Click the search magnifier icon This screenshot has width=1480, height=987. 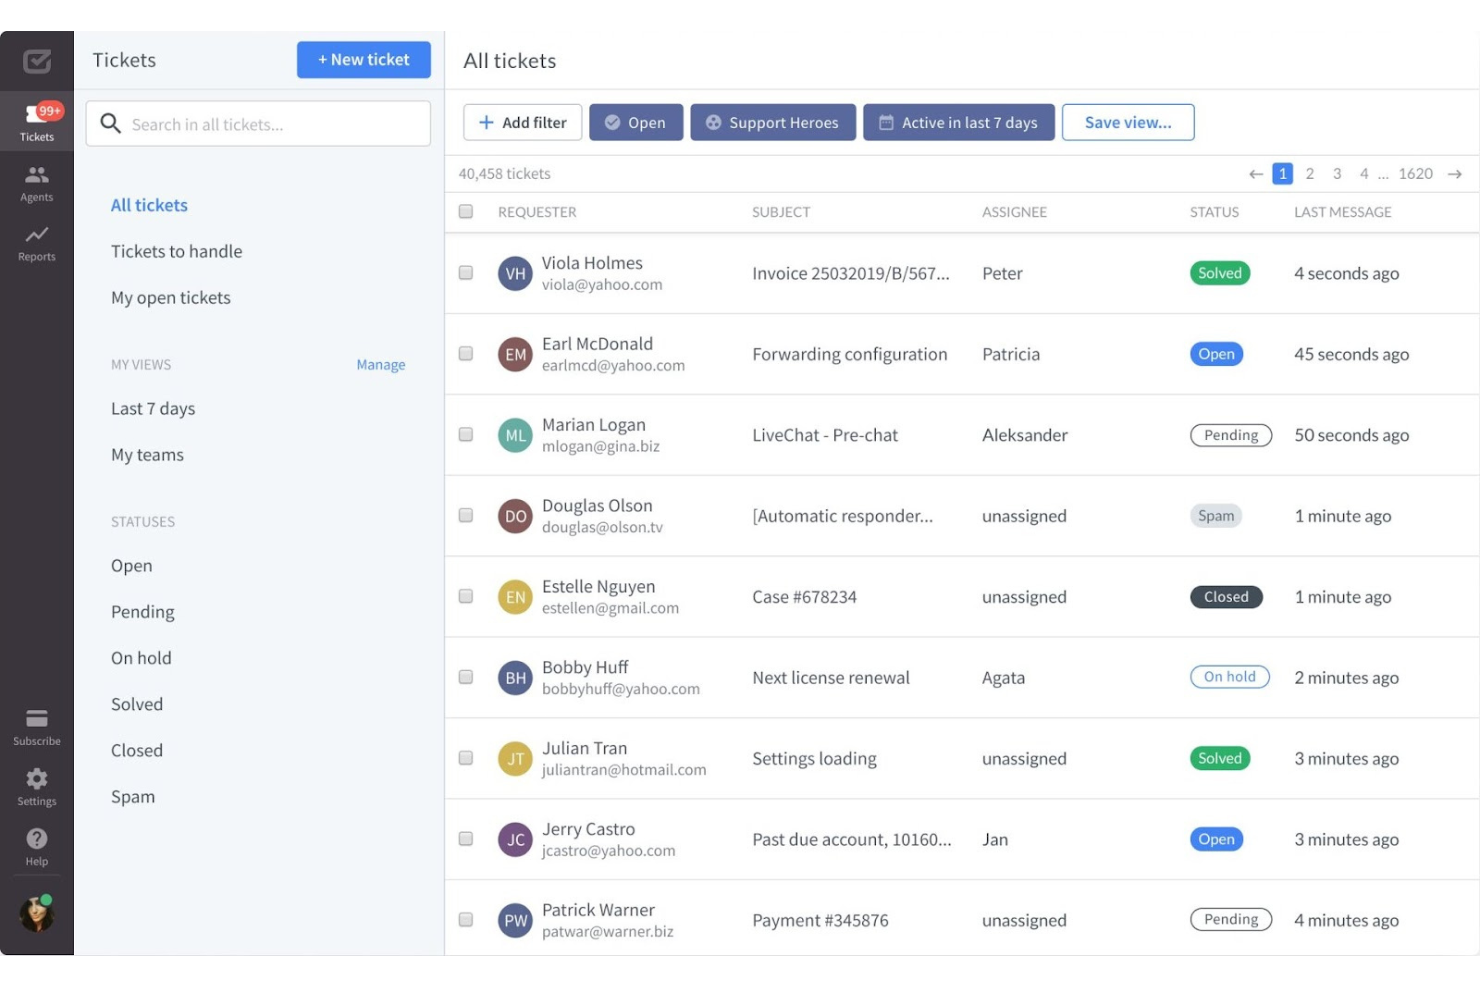coord(111,123)
